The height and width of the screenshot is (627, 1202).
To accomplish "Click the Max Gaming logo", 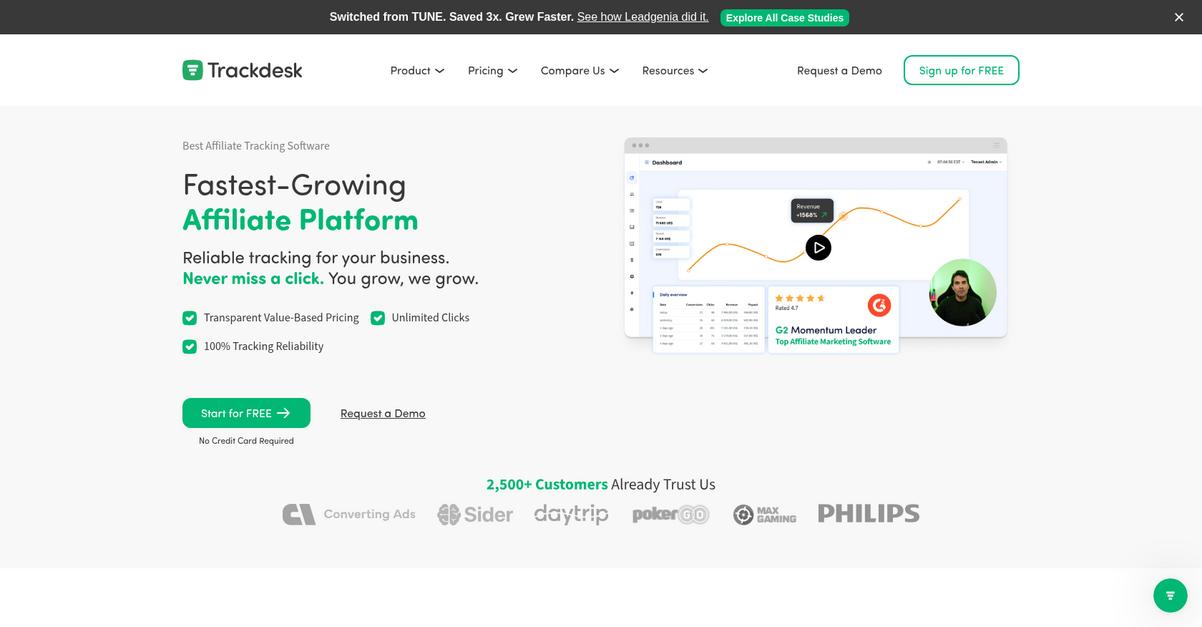I will pos(765,514).
